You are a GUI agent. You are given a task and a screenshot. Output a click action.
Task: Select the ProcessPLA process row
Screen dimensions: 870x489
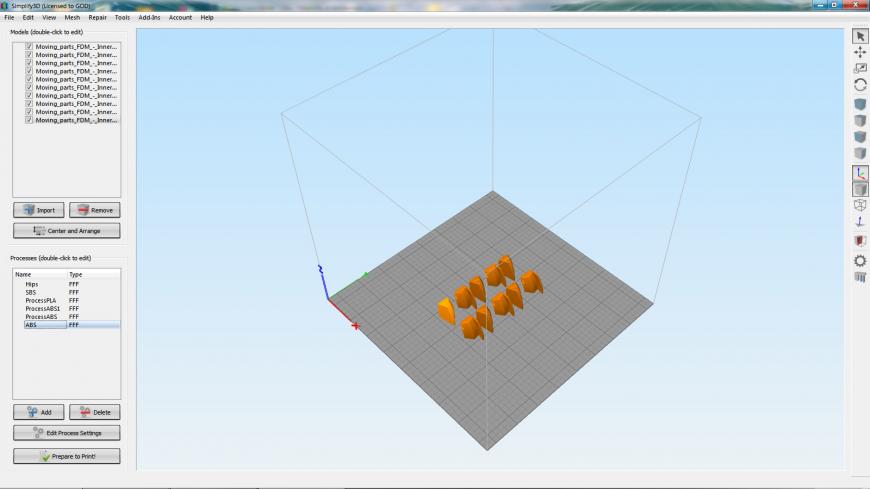click(67, 300)
